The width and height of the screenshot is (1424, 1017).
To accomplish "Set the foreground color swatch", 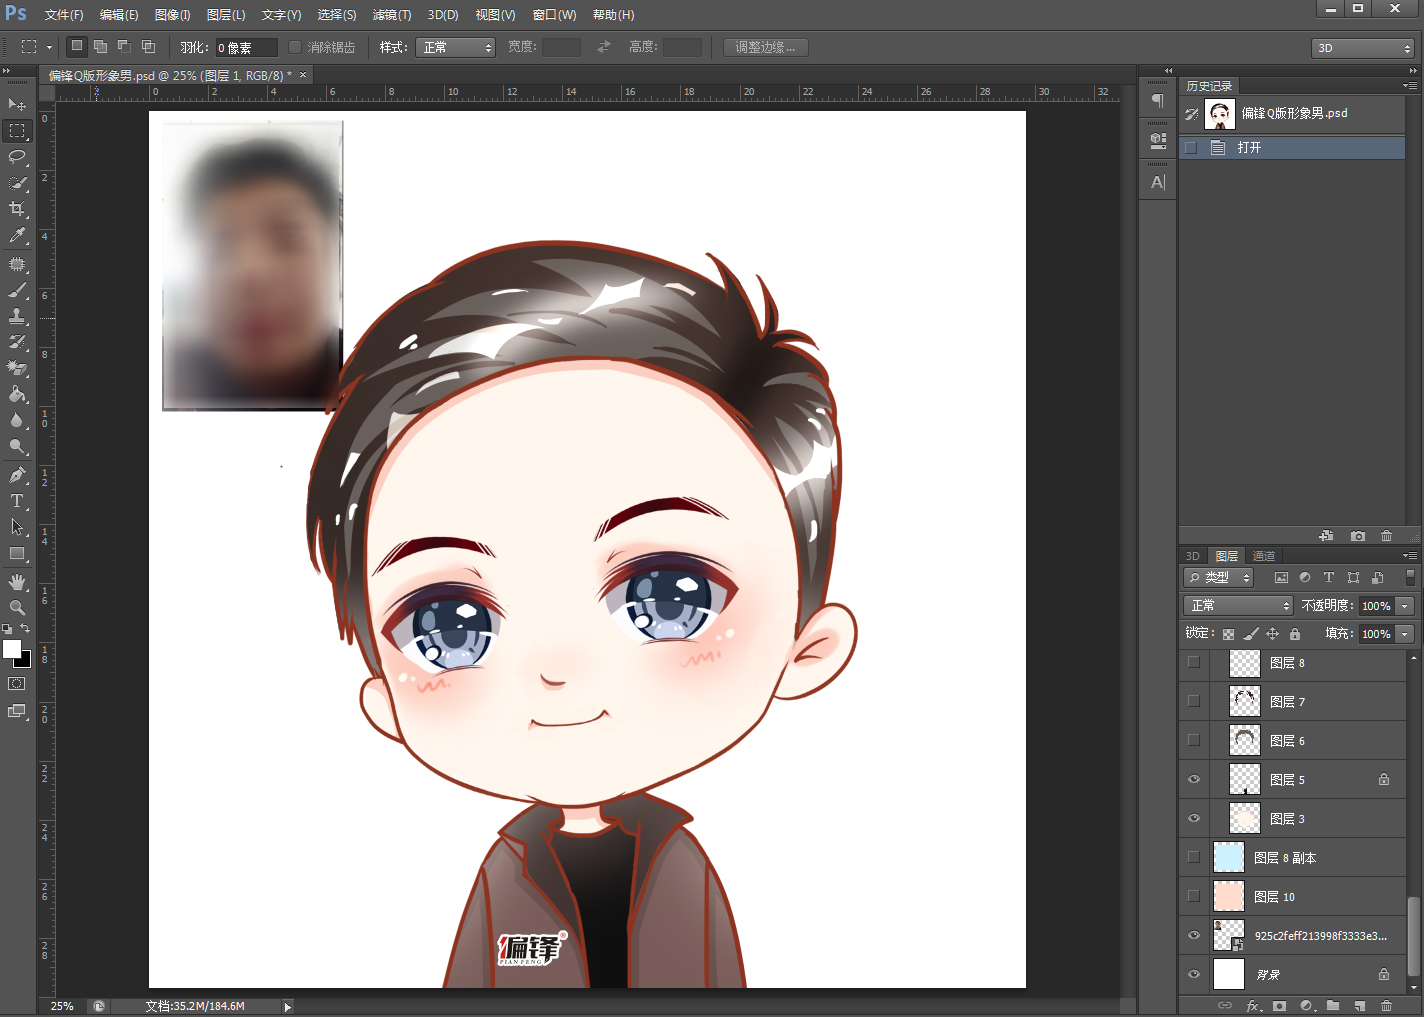I will 11,649.
